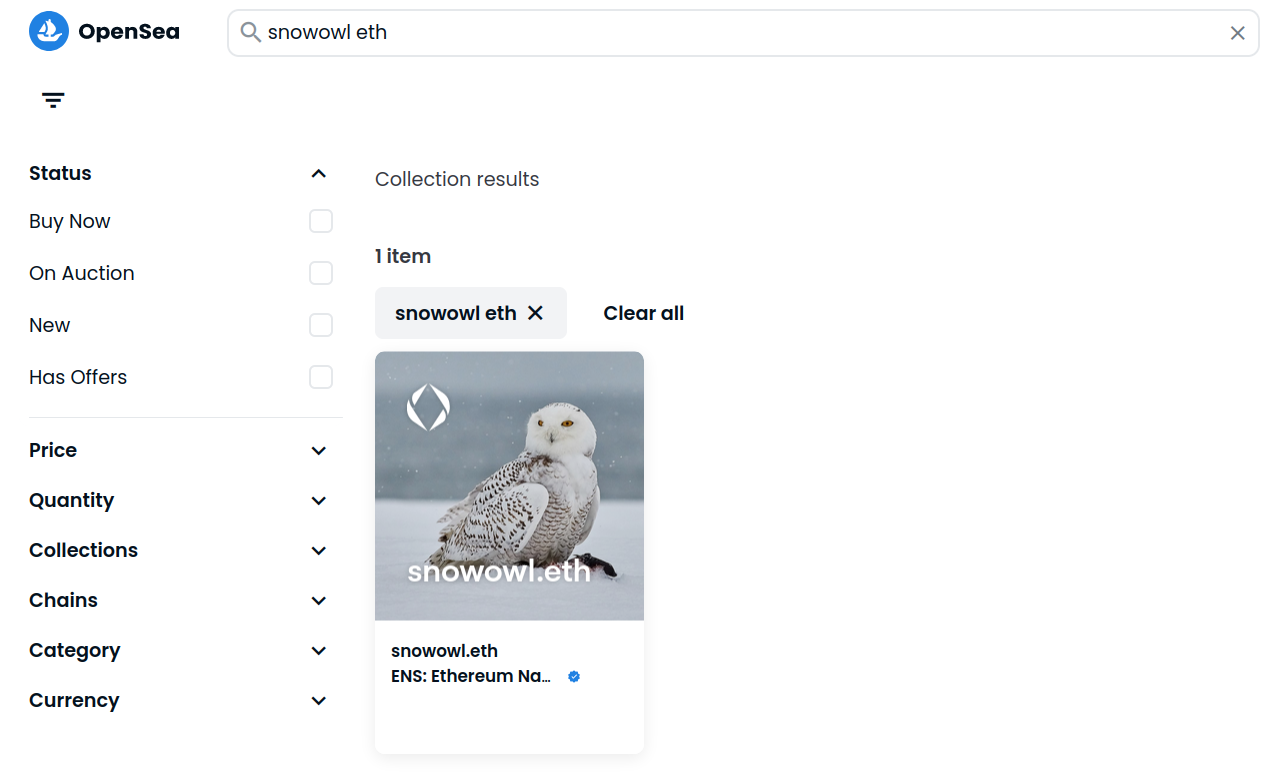Expand the Quantity filter section
This screenshot has height=774, width=1278.
(x=319, y=501)
